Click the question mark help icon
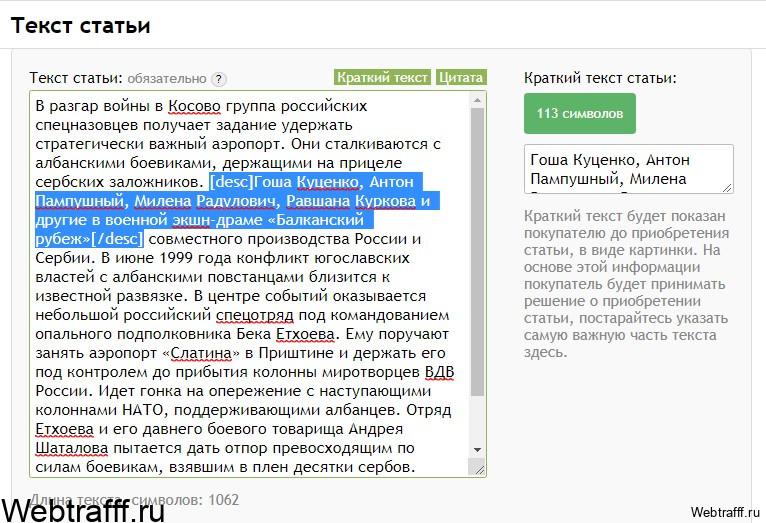 219,79
